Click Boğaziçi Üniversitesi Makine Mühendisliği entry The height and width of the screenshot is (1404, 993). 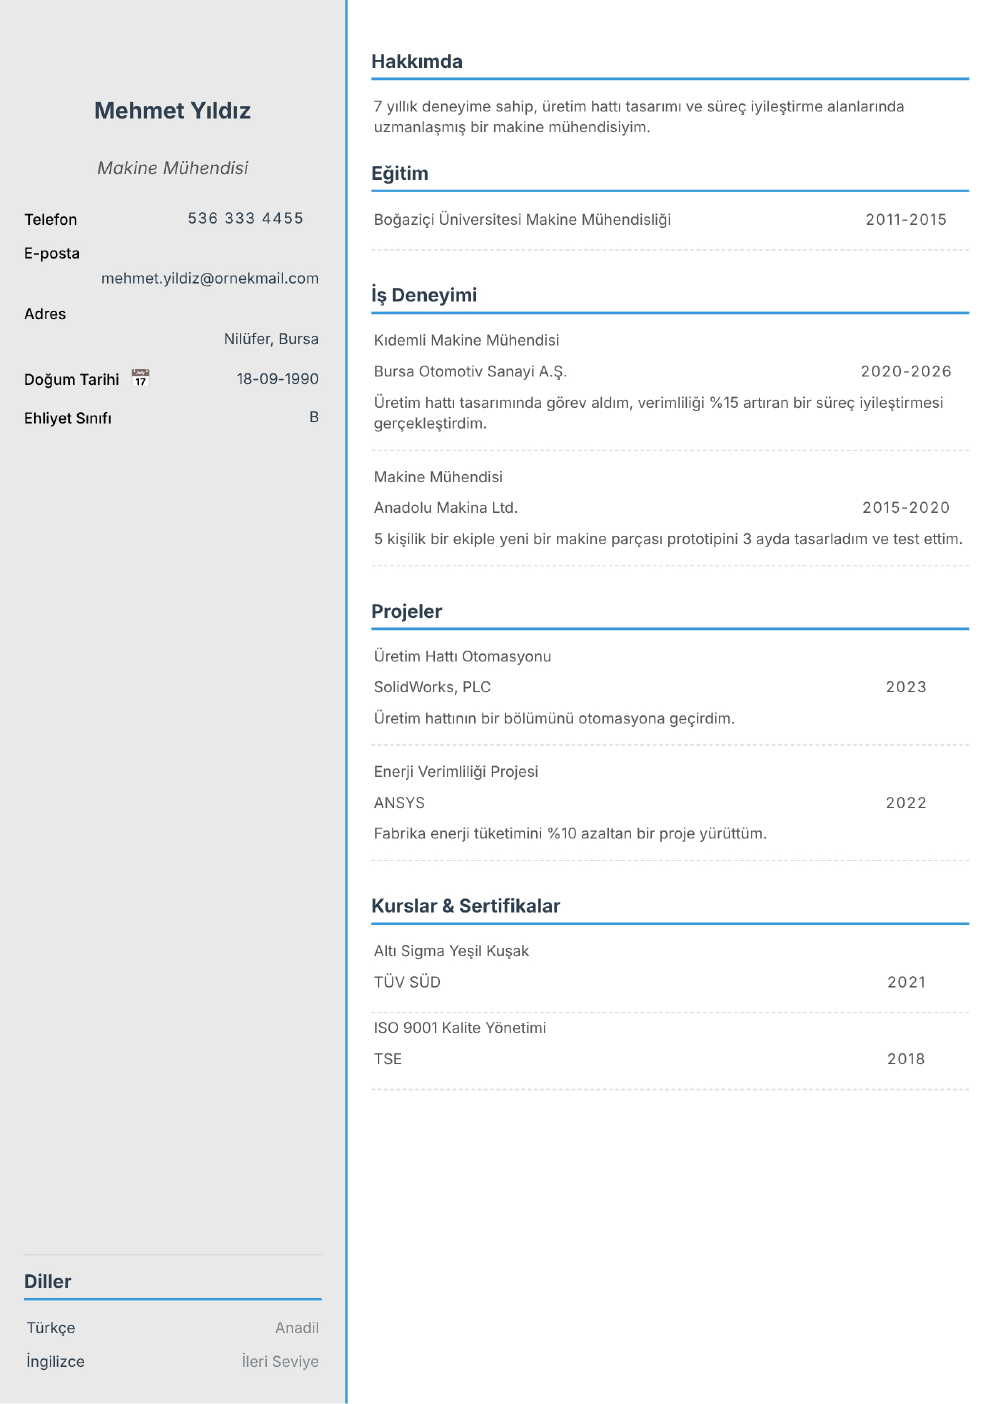[x=522, y=220]
